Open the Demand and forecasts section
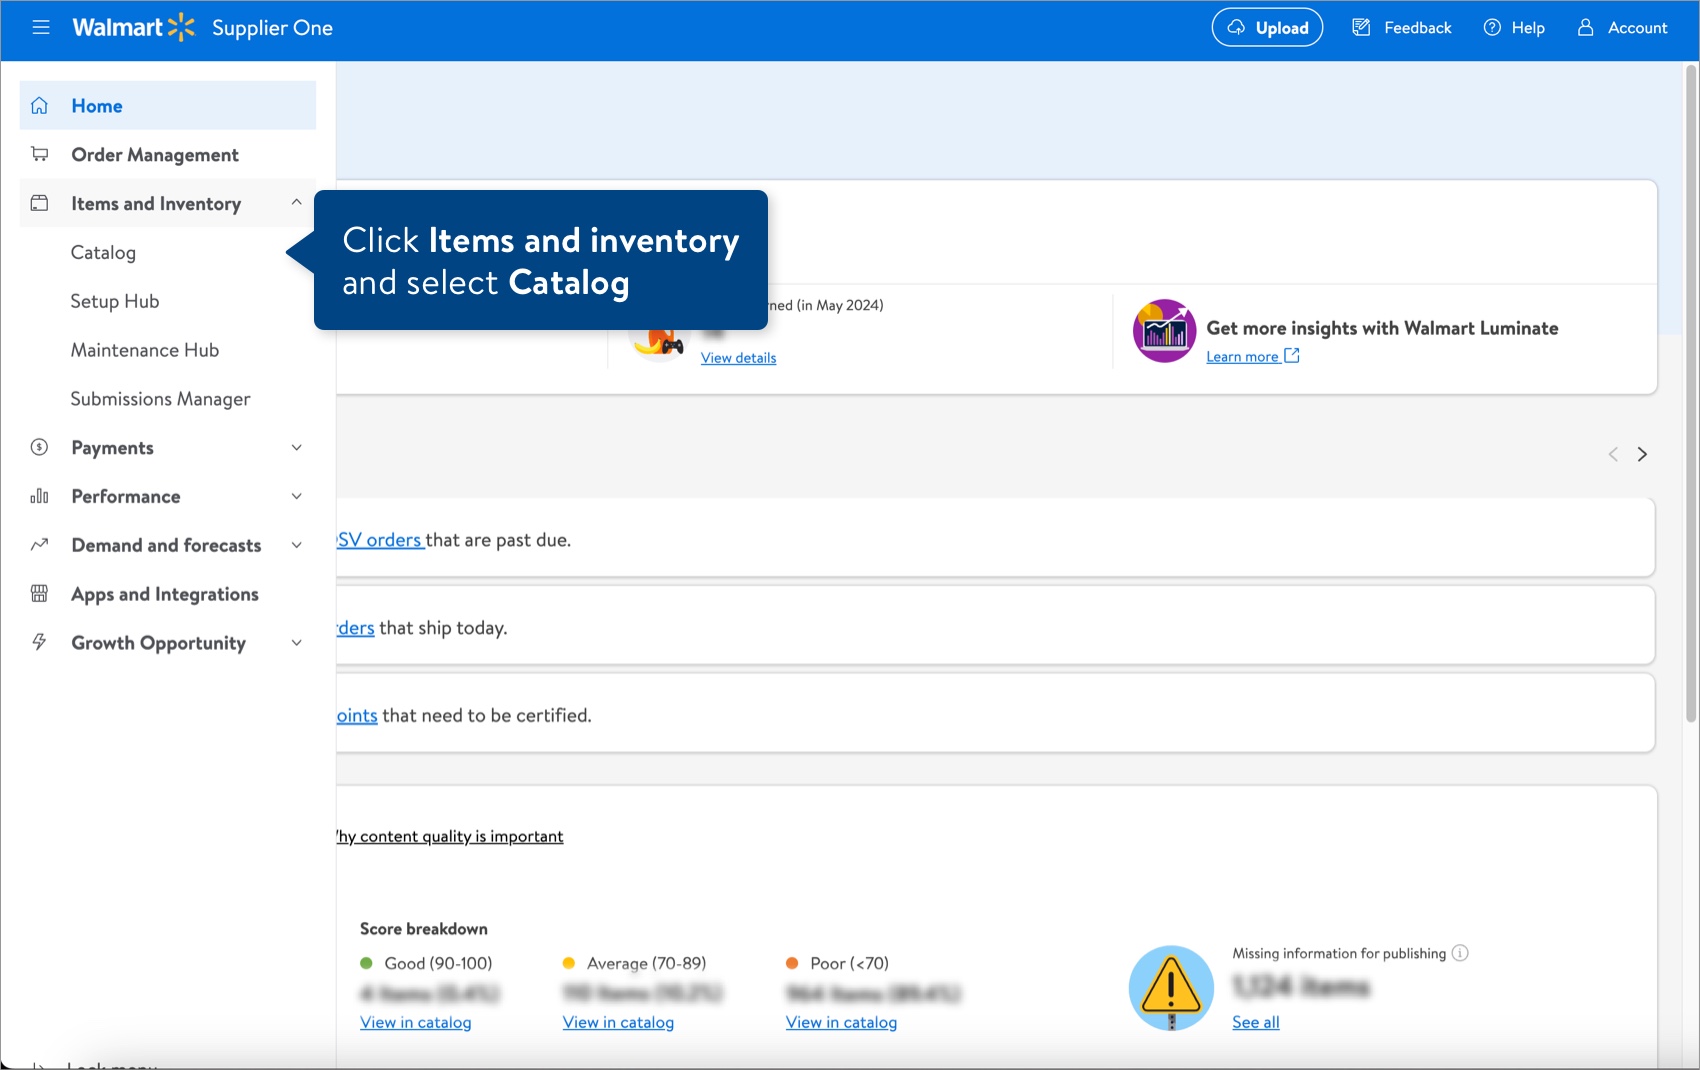 coord(296,545)
